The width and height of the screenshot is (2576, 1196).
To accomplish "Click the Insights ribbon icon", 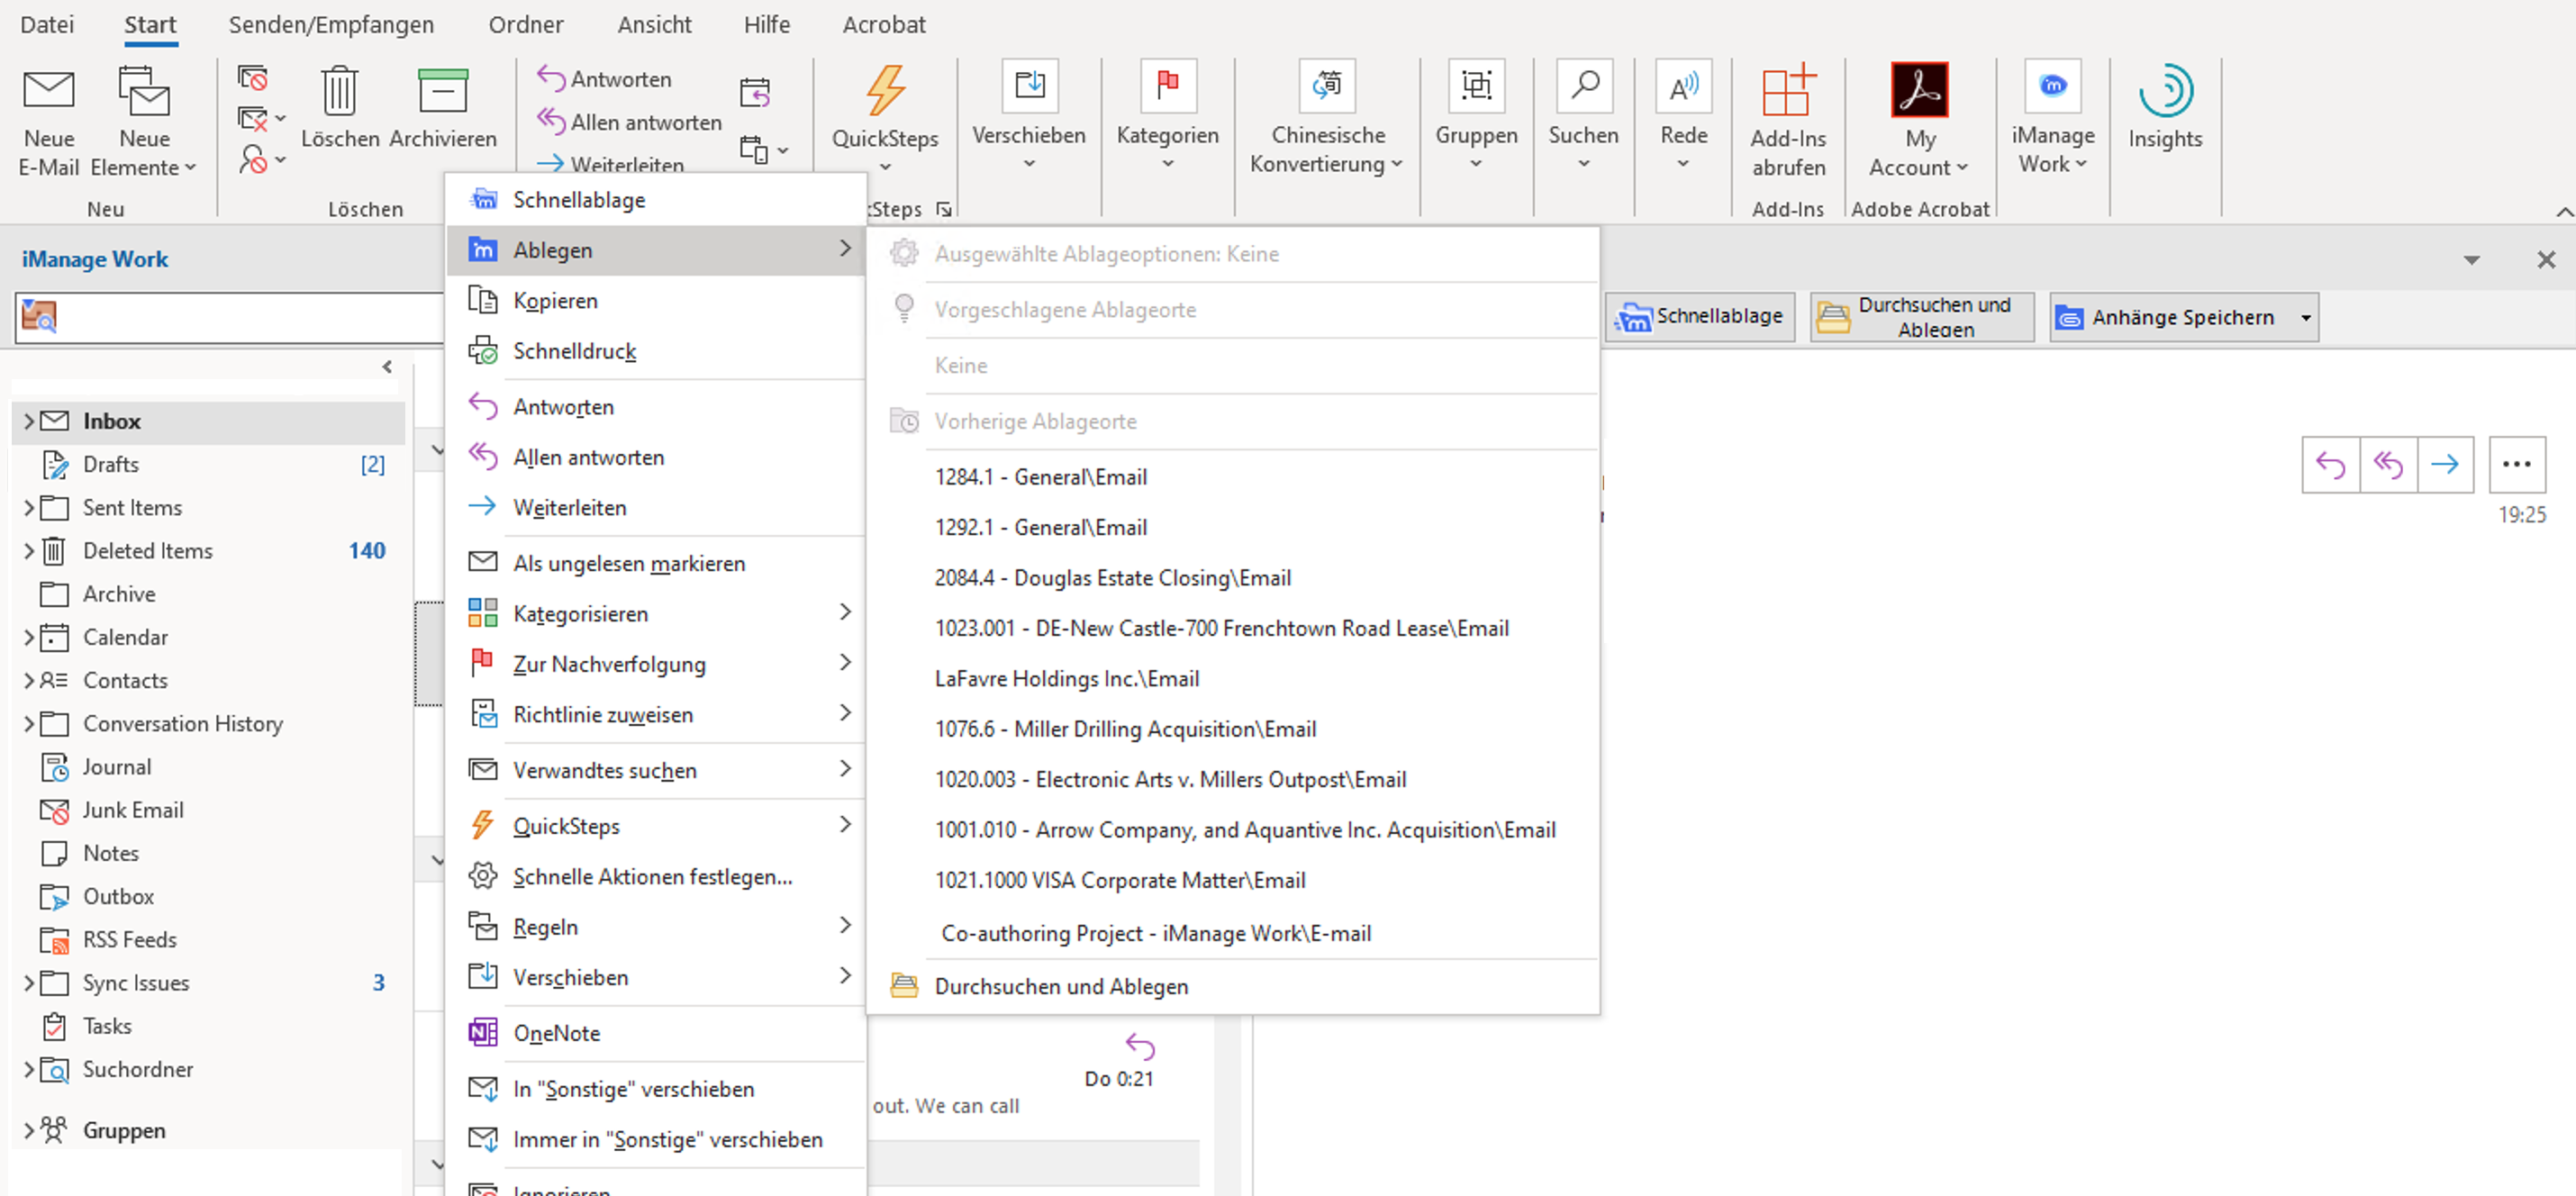I will [2164, 91].
